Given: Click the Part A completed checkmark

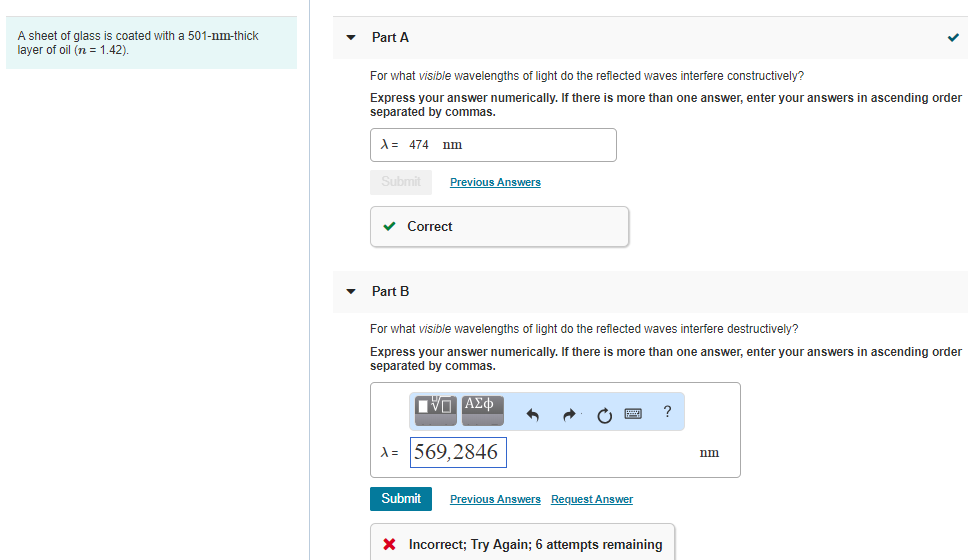Looking at the screenshot, I should tap(953, 38).
